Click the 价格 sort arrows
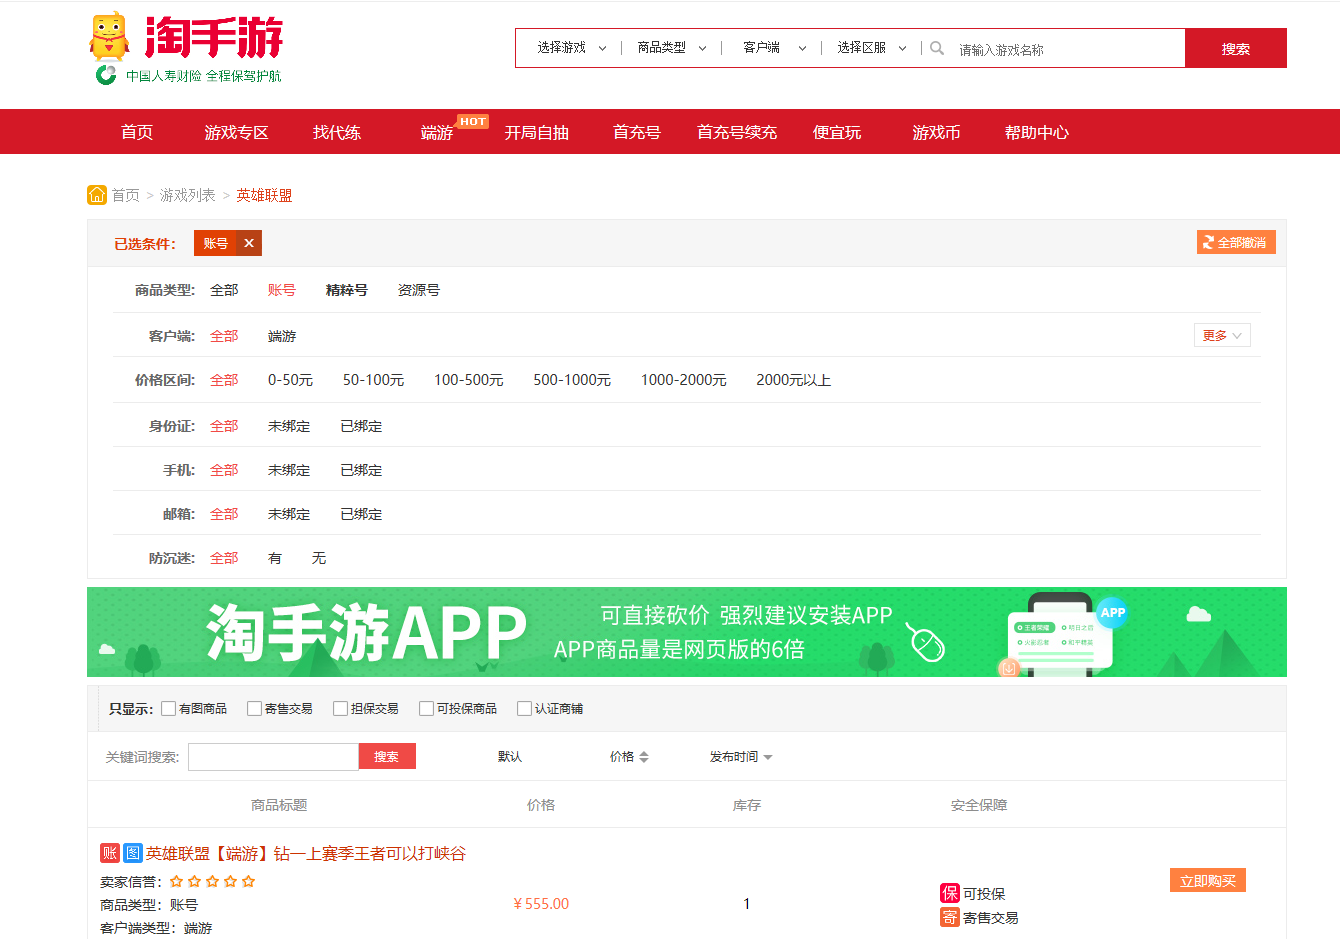This screenshot has width=1340, height=939. [x=644, y=757]
